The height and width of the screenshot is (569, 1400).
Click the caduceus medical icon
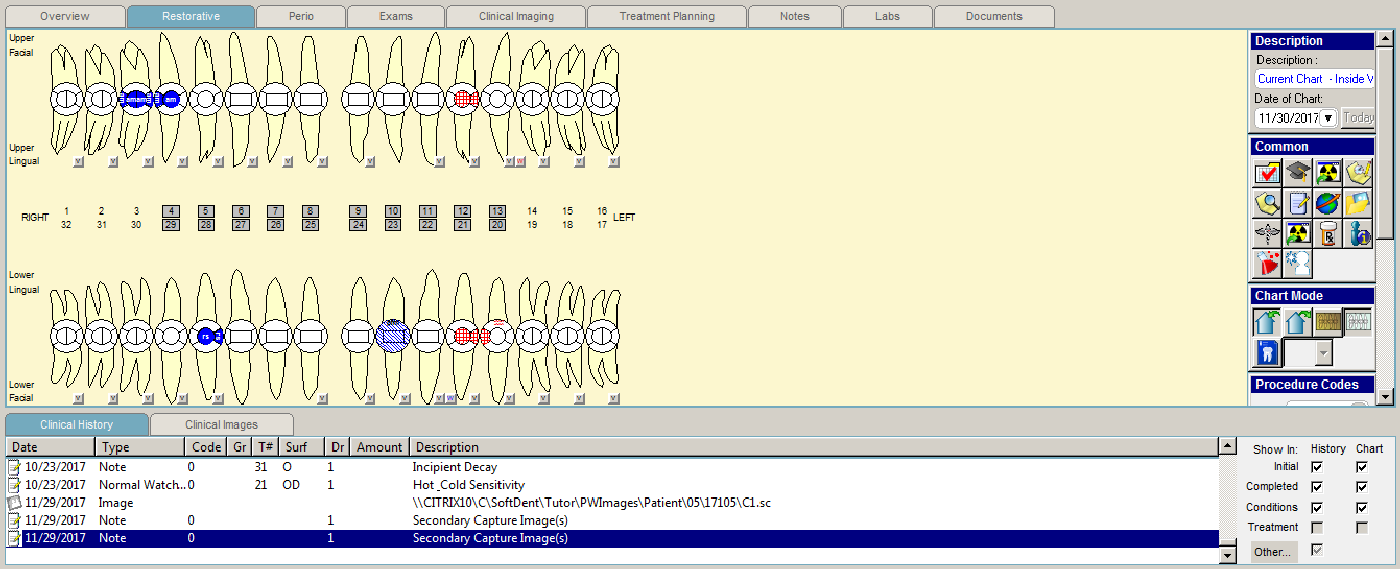[x=1267, y=234]
